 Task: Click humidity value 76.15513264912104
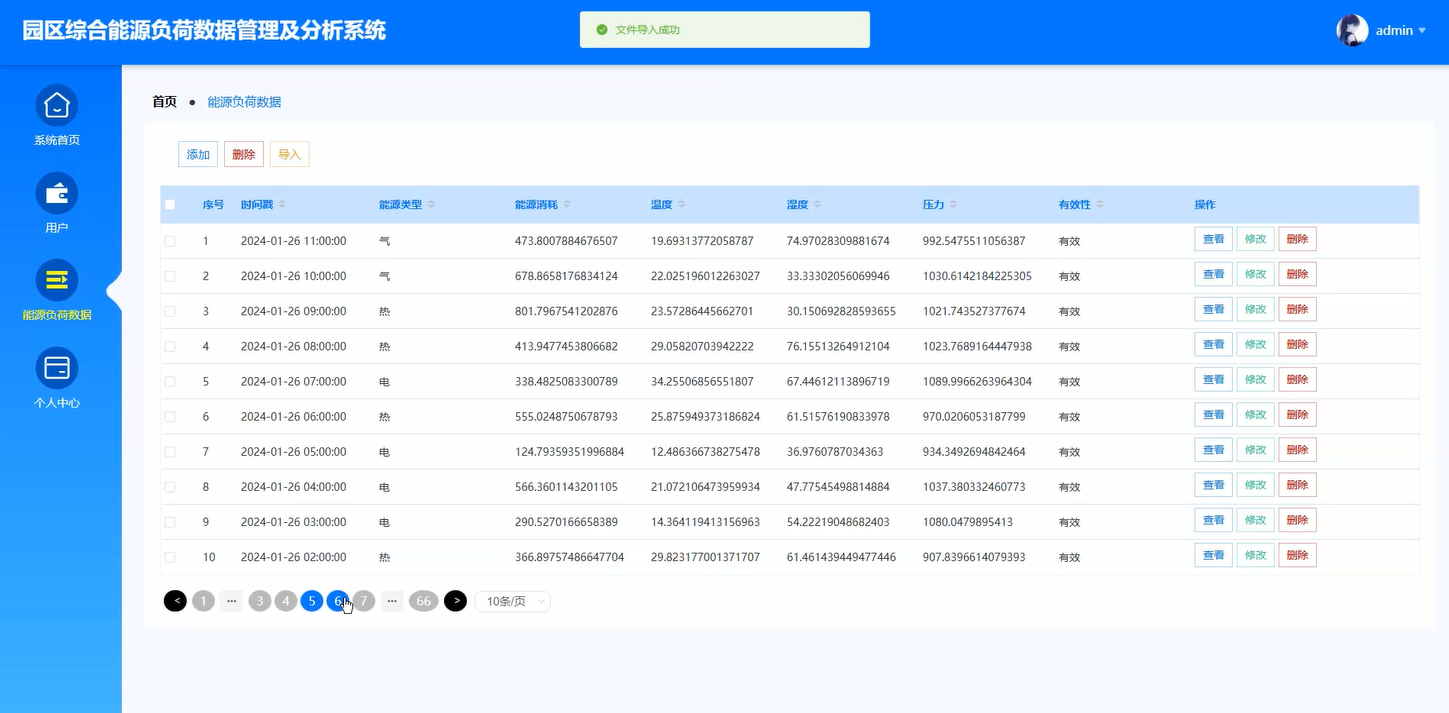(838, 346)
